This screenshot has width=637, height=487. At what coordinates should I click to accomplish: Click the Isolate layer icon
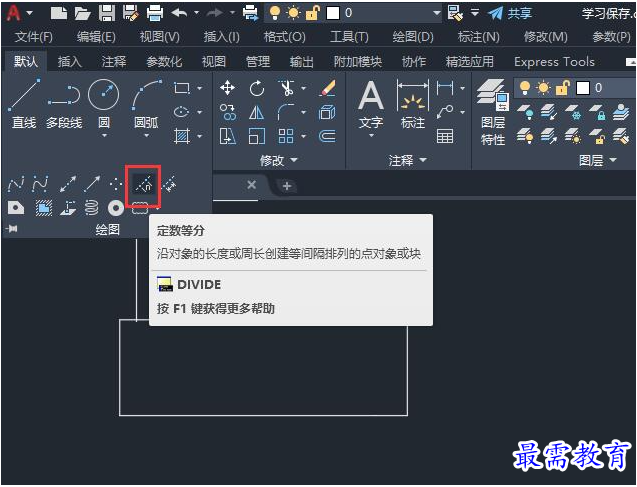(548, 112)
